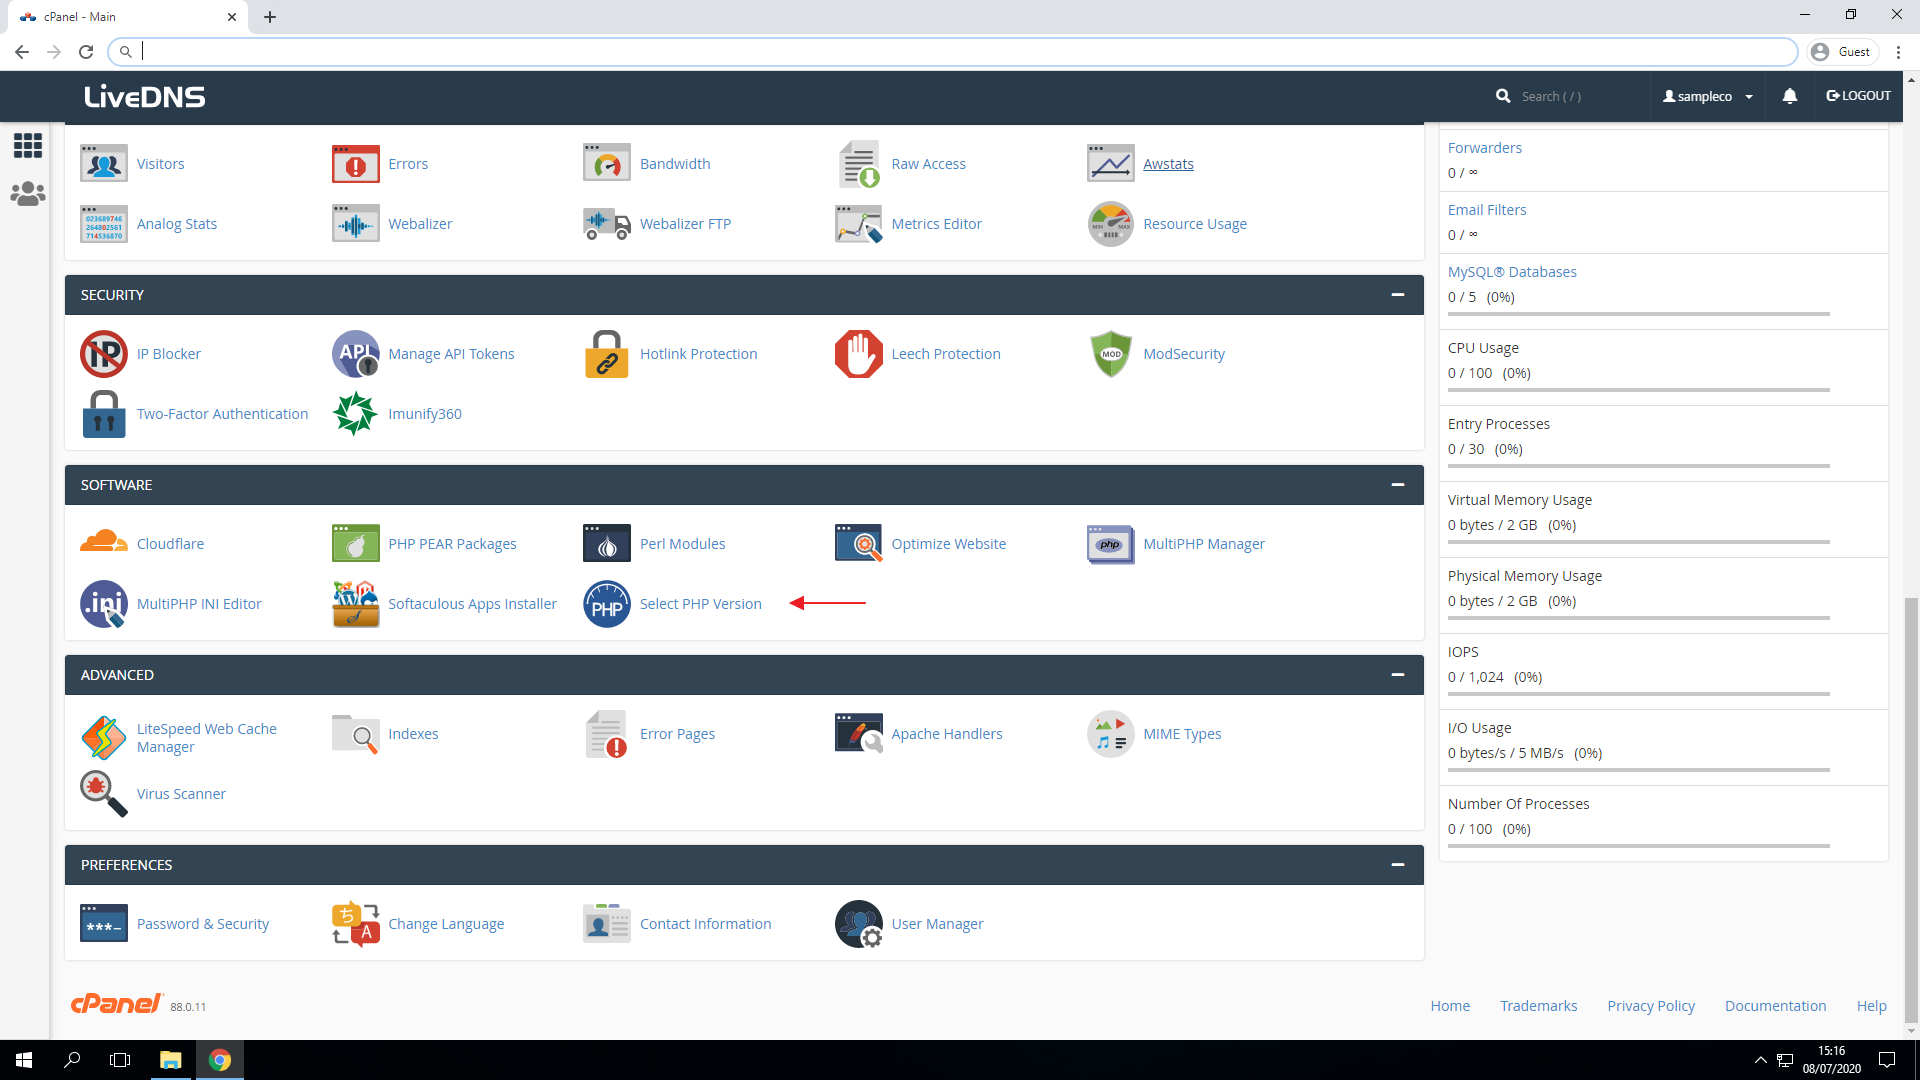This screenshot has height=1080, width=1920.
Task: Click the LiteSpeed Web Cache Manager icon
Action: [104, 738]
